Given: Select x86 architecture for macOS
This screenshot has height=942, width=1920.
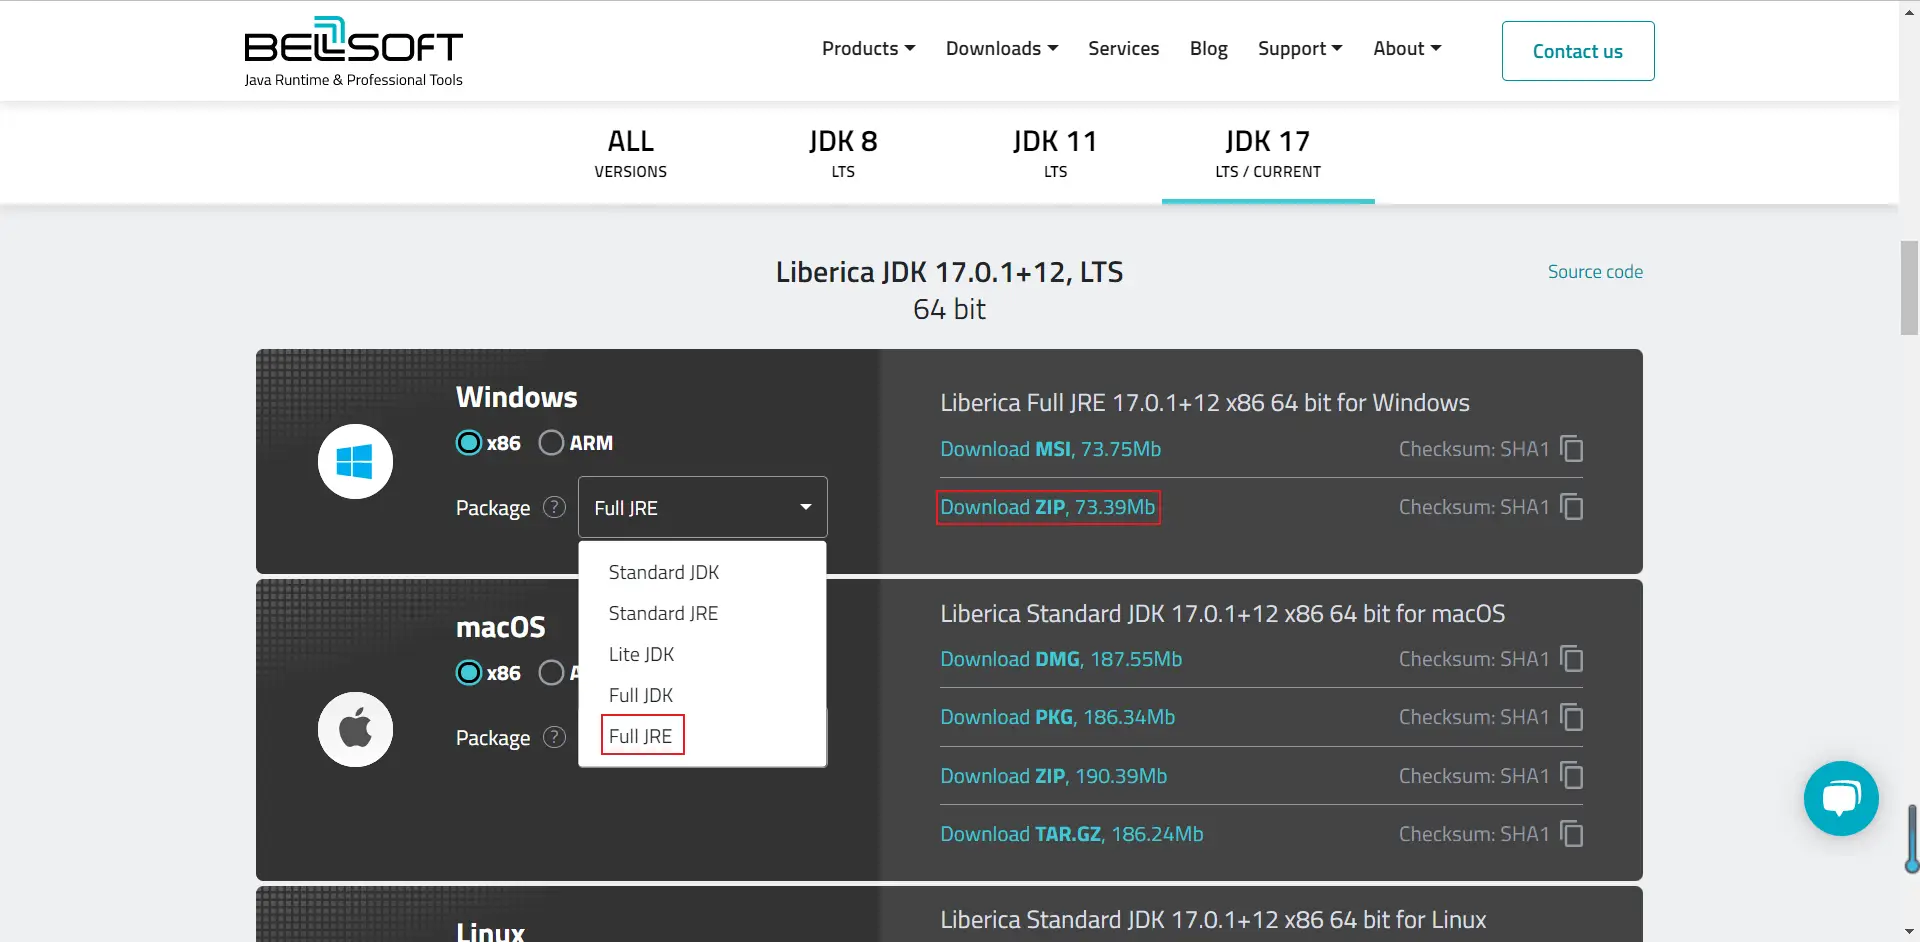Looking at the screenshot, I should coord(469,673).
